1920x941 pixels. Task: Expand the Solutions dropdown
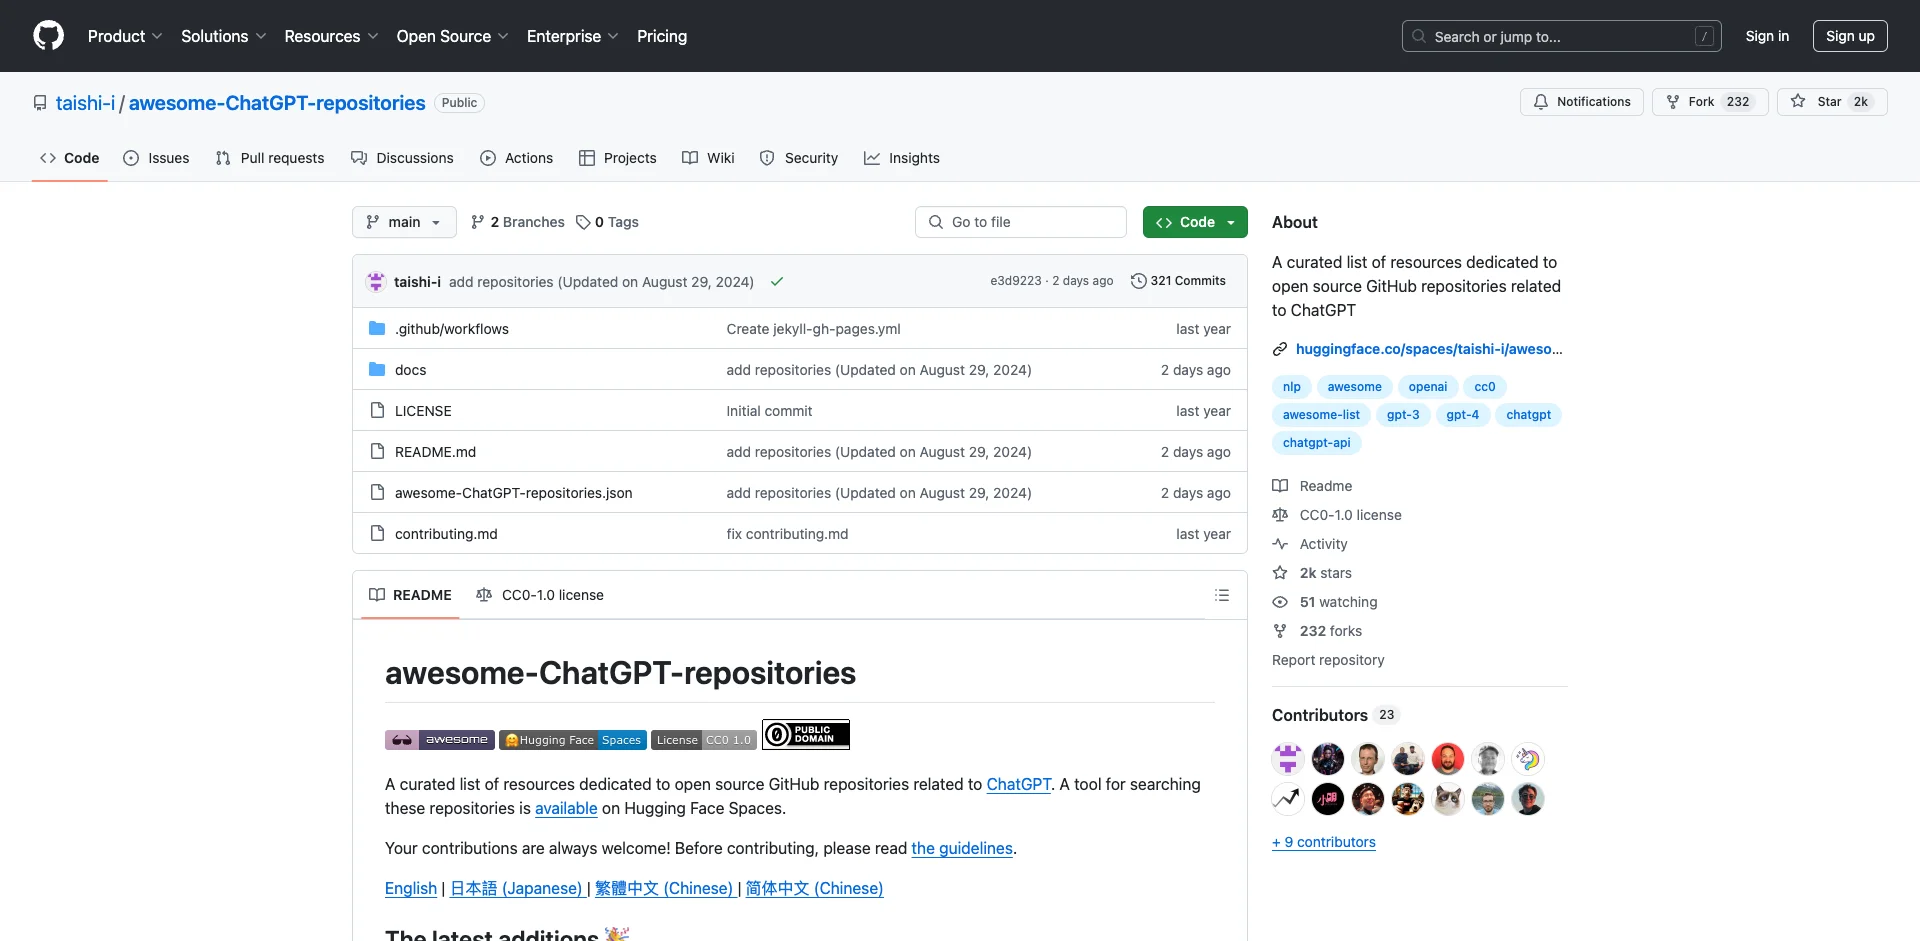[x=224, y=36]
